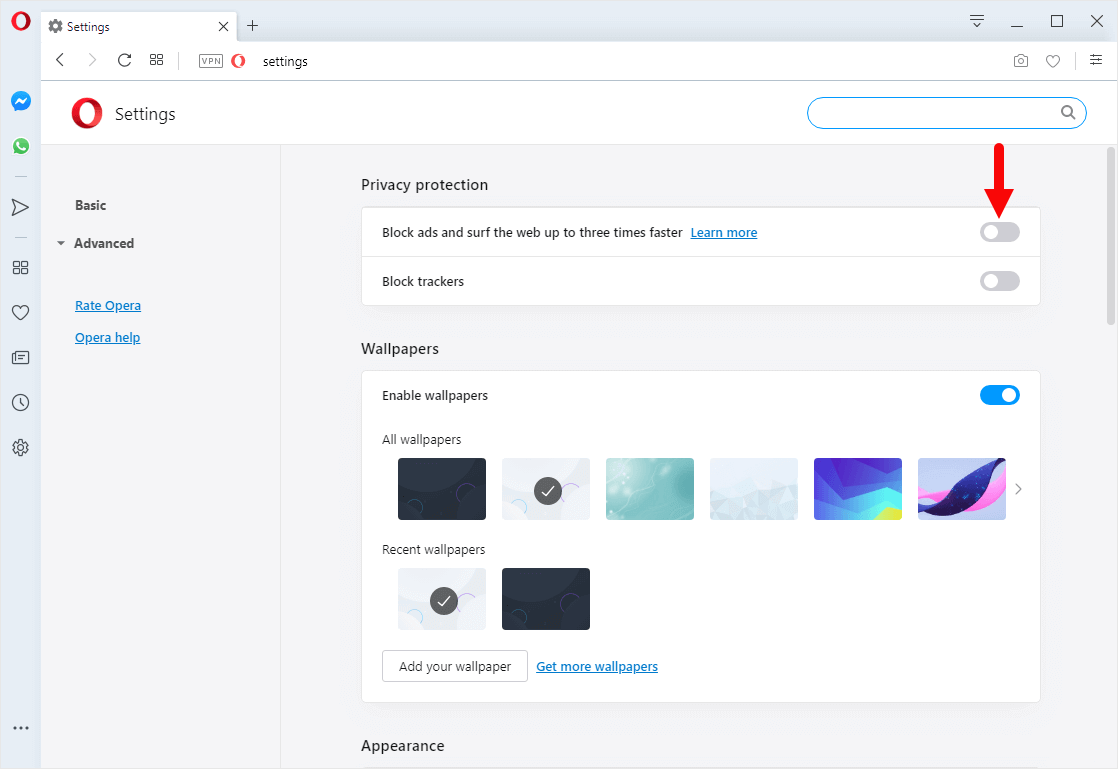Click the page vertical scrollbar

[1110, 235]
